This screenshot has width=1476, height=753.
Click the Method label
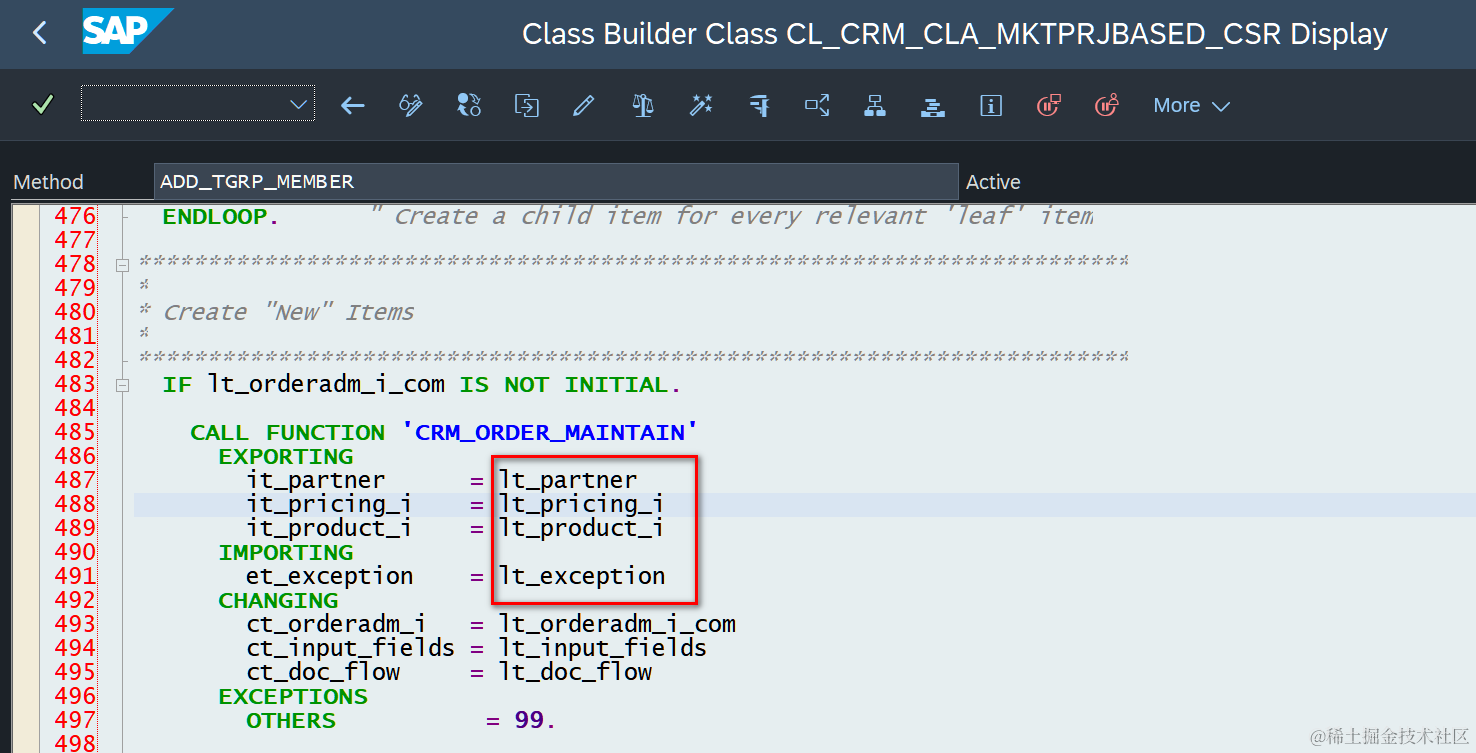point(48,182)
